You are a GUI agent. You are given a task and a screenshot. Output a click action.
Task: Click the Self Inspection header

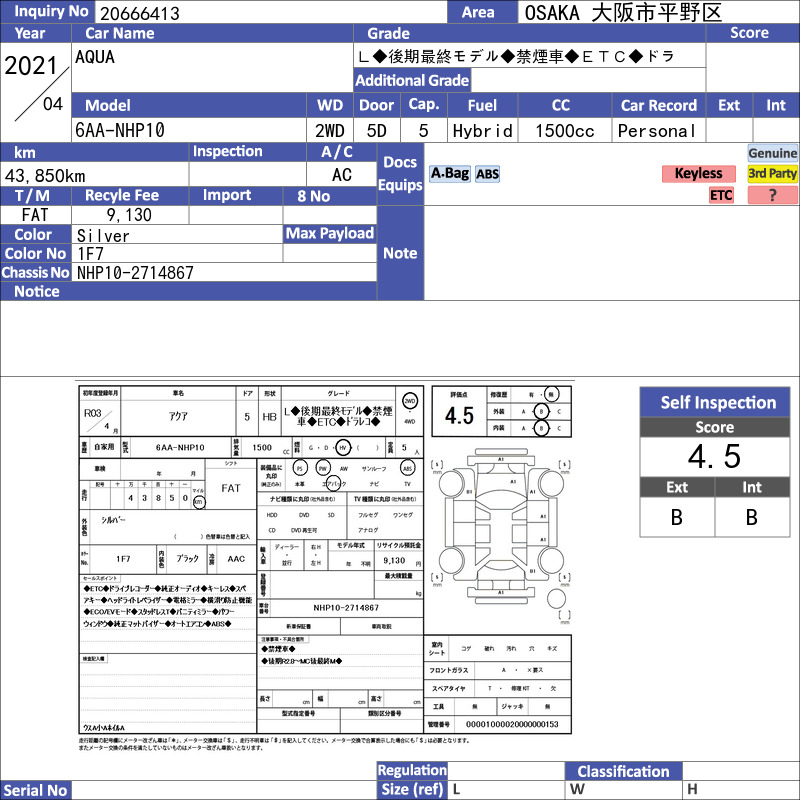point(715,402)
